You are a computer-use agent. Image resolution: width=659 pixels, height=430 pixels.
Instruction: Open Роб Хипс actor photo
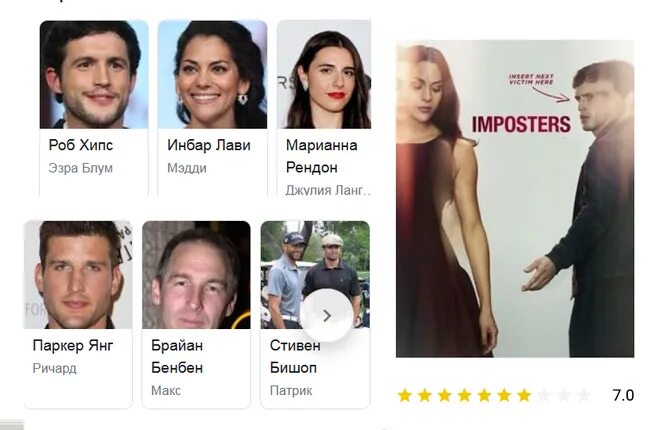94,75
